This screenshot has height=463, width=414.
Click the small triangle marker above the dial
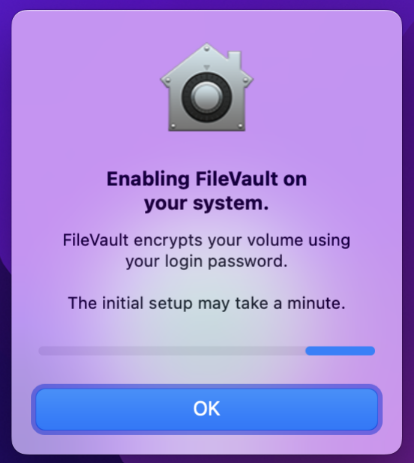pos(207,67)
